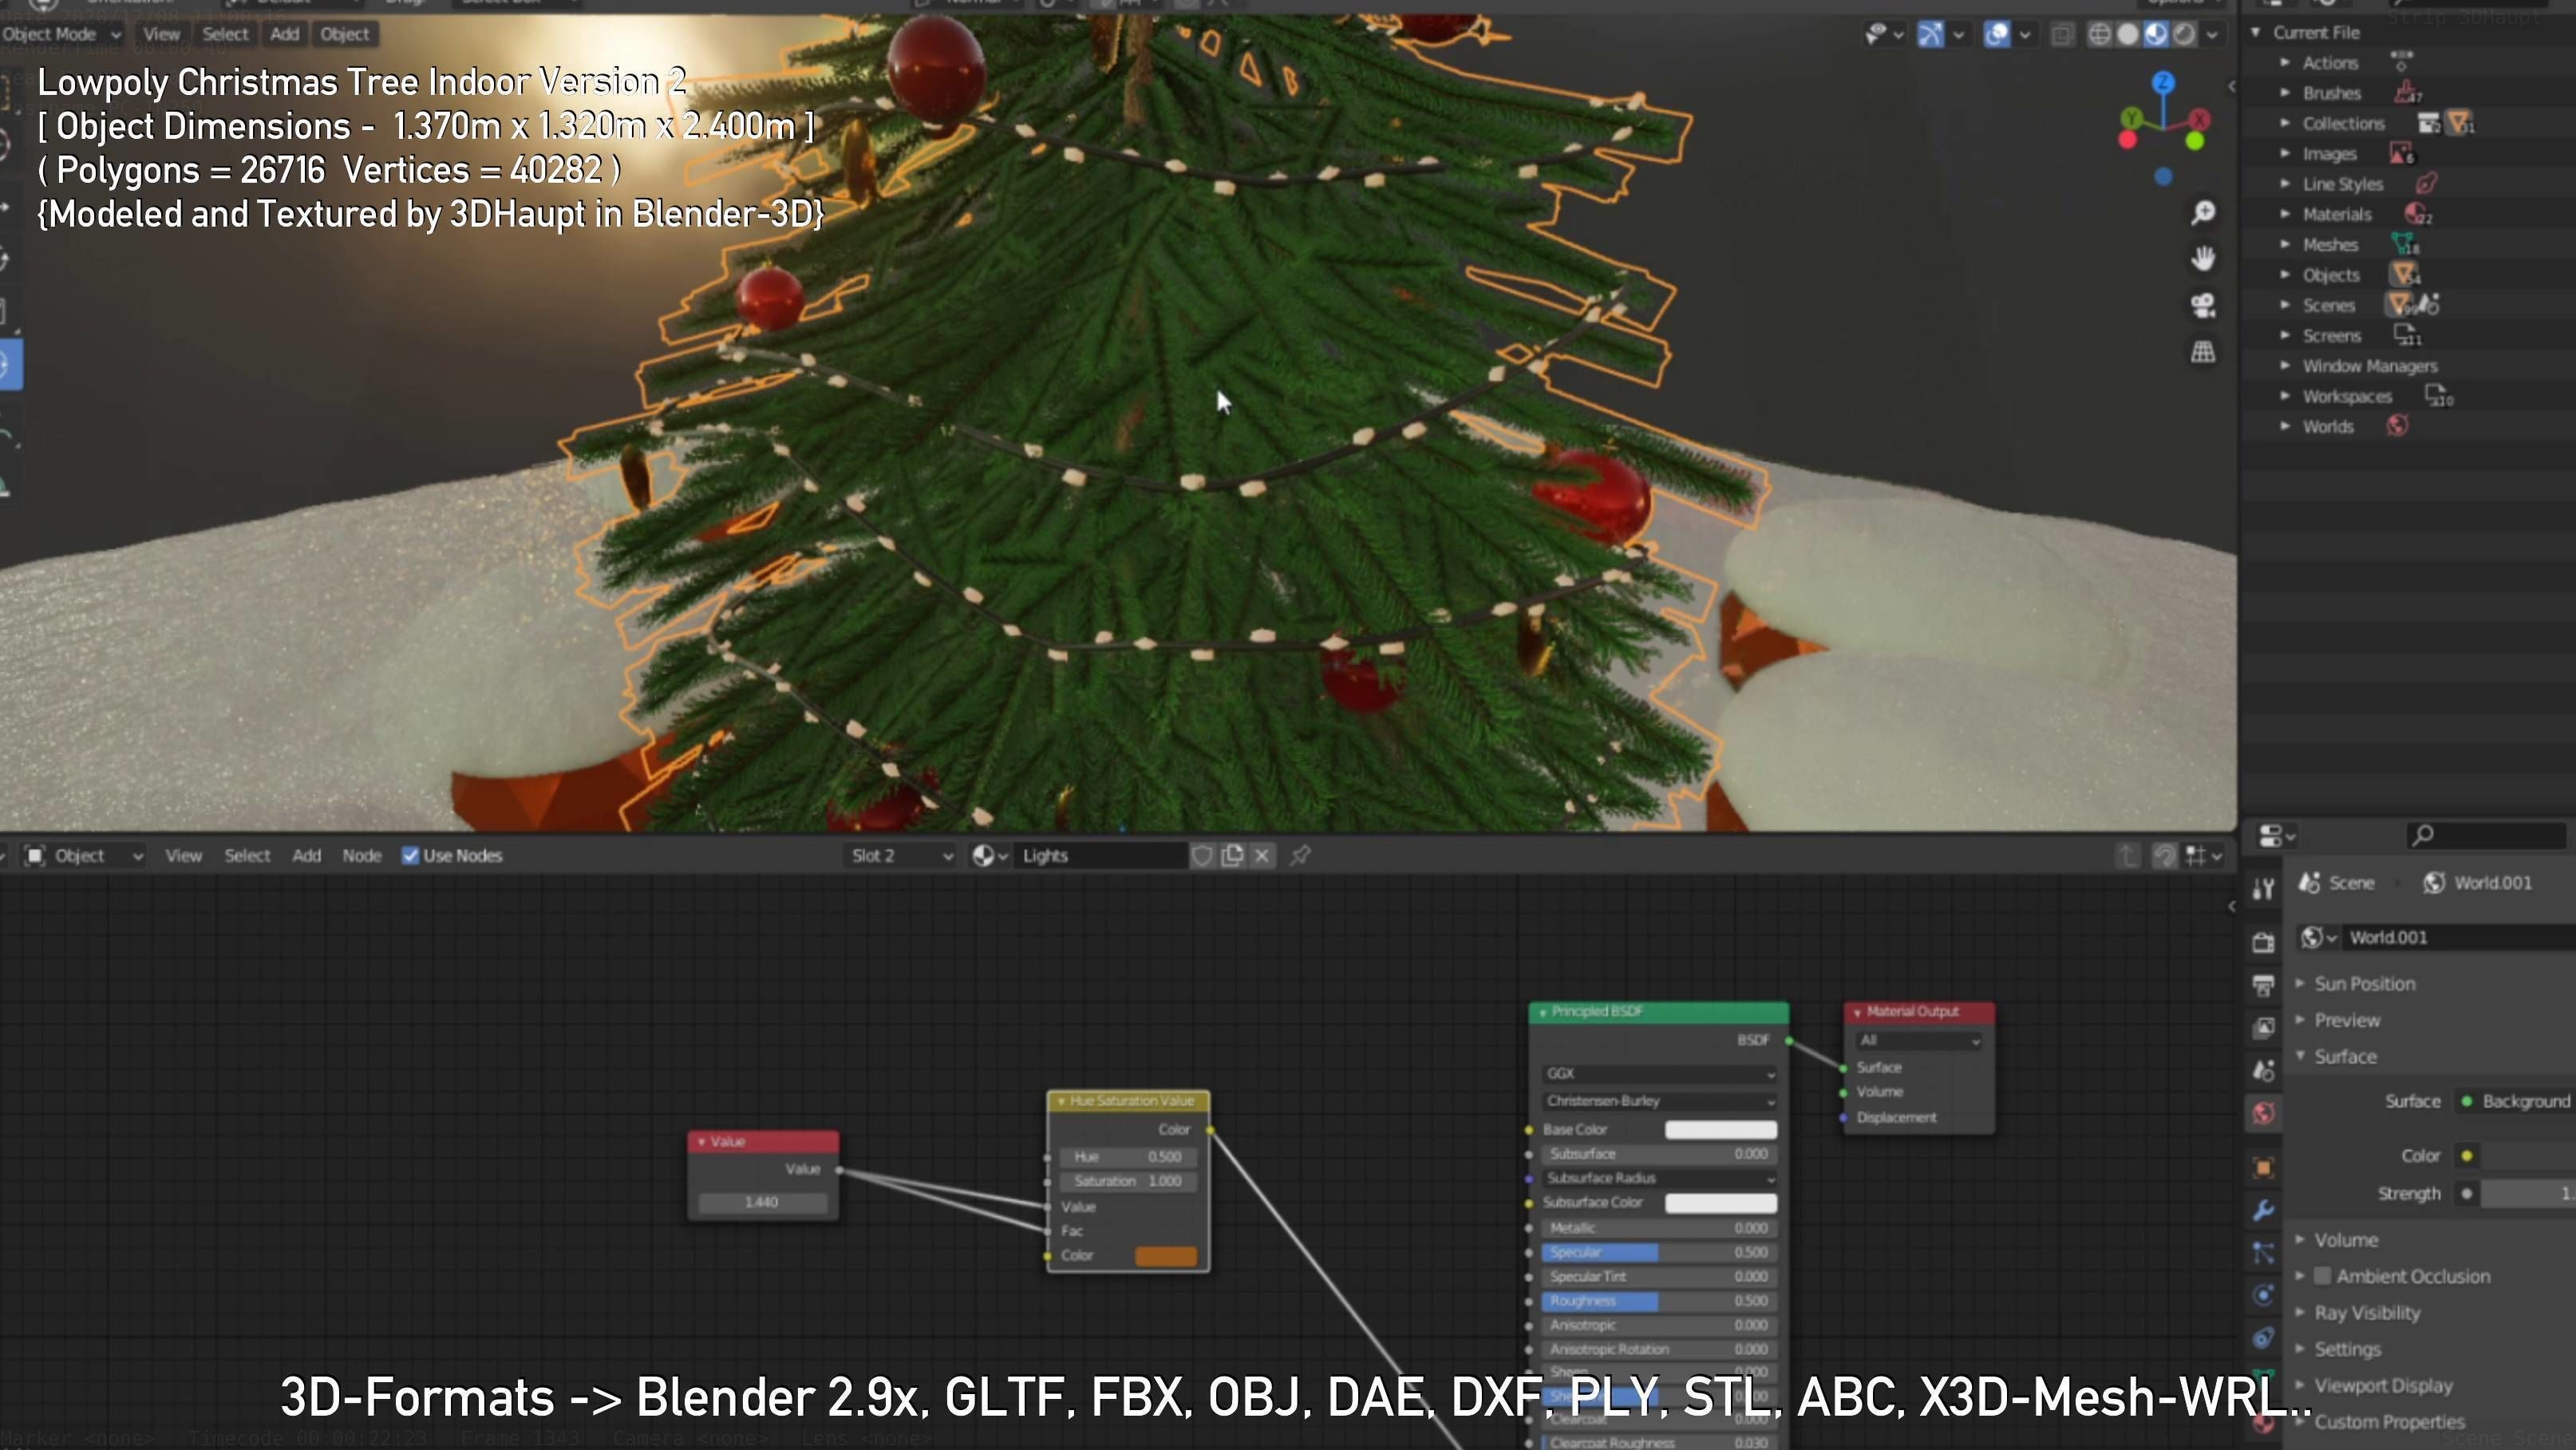Open the Tool properties tab icon

tap(2264, 888)
